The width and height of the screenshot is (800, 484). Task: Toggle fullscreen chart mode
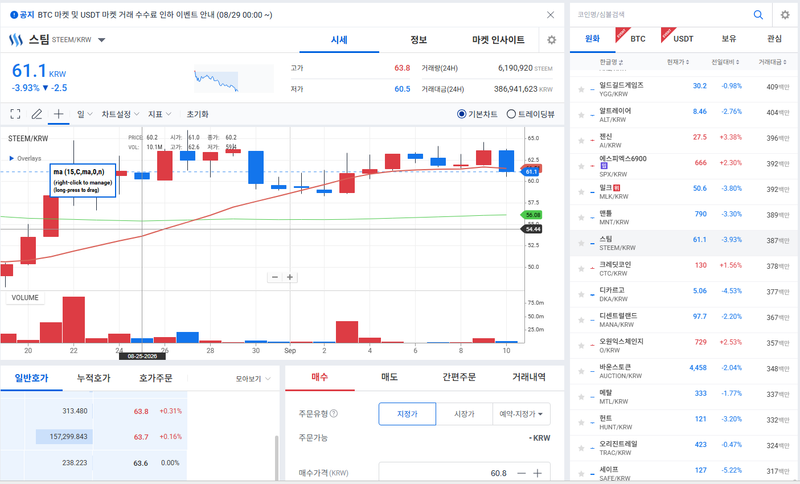[15, 114]
